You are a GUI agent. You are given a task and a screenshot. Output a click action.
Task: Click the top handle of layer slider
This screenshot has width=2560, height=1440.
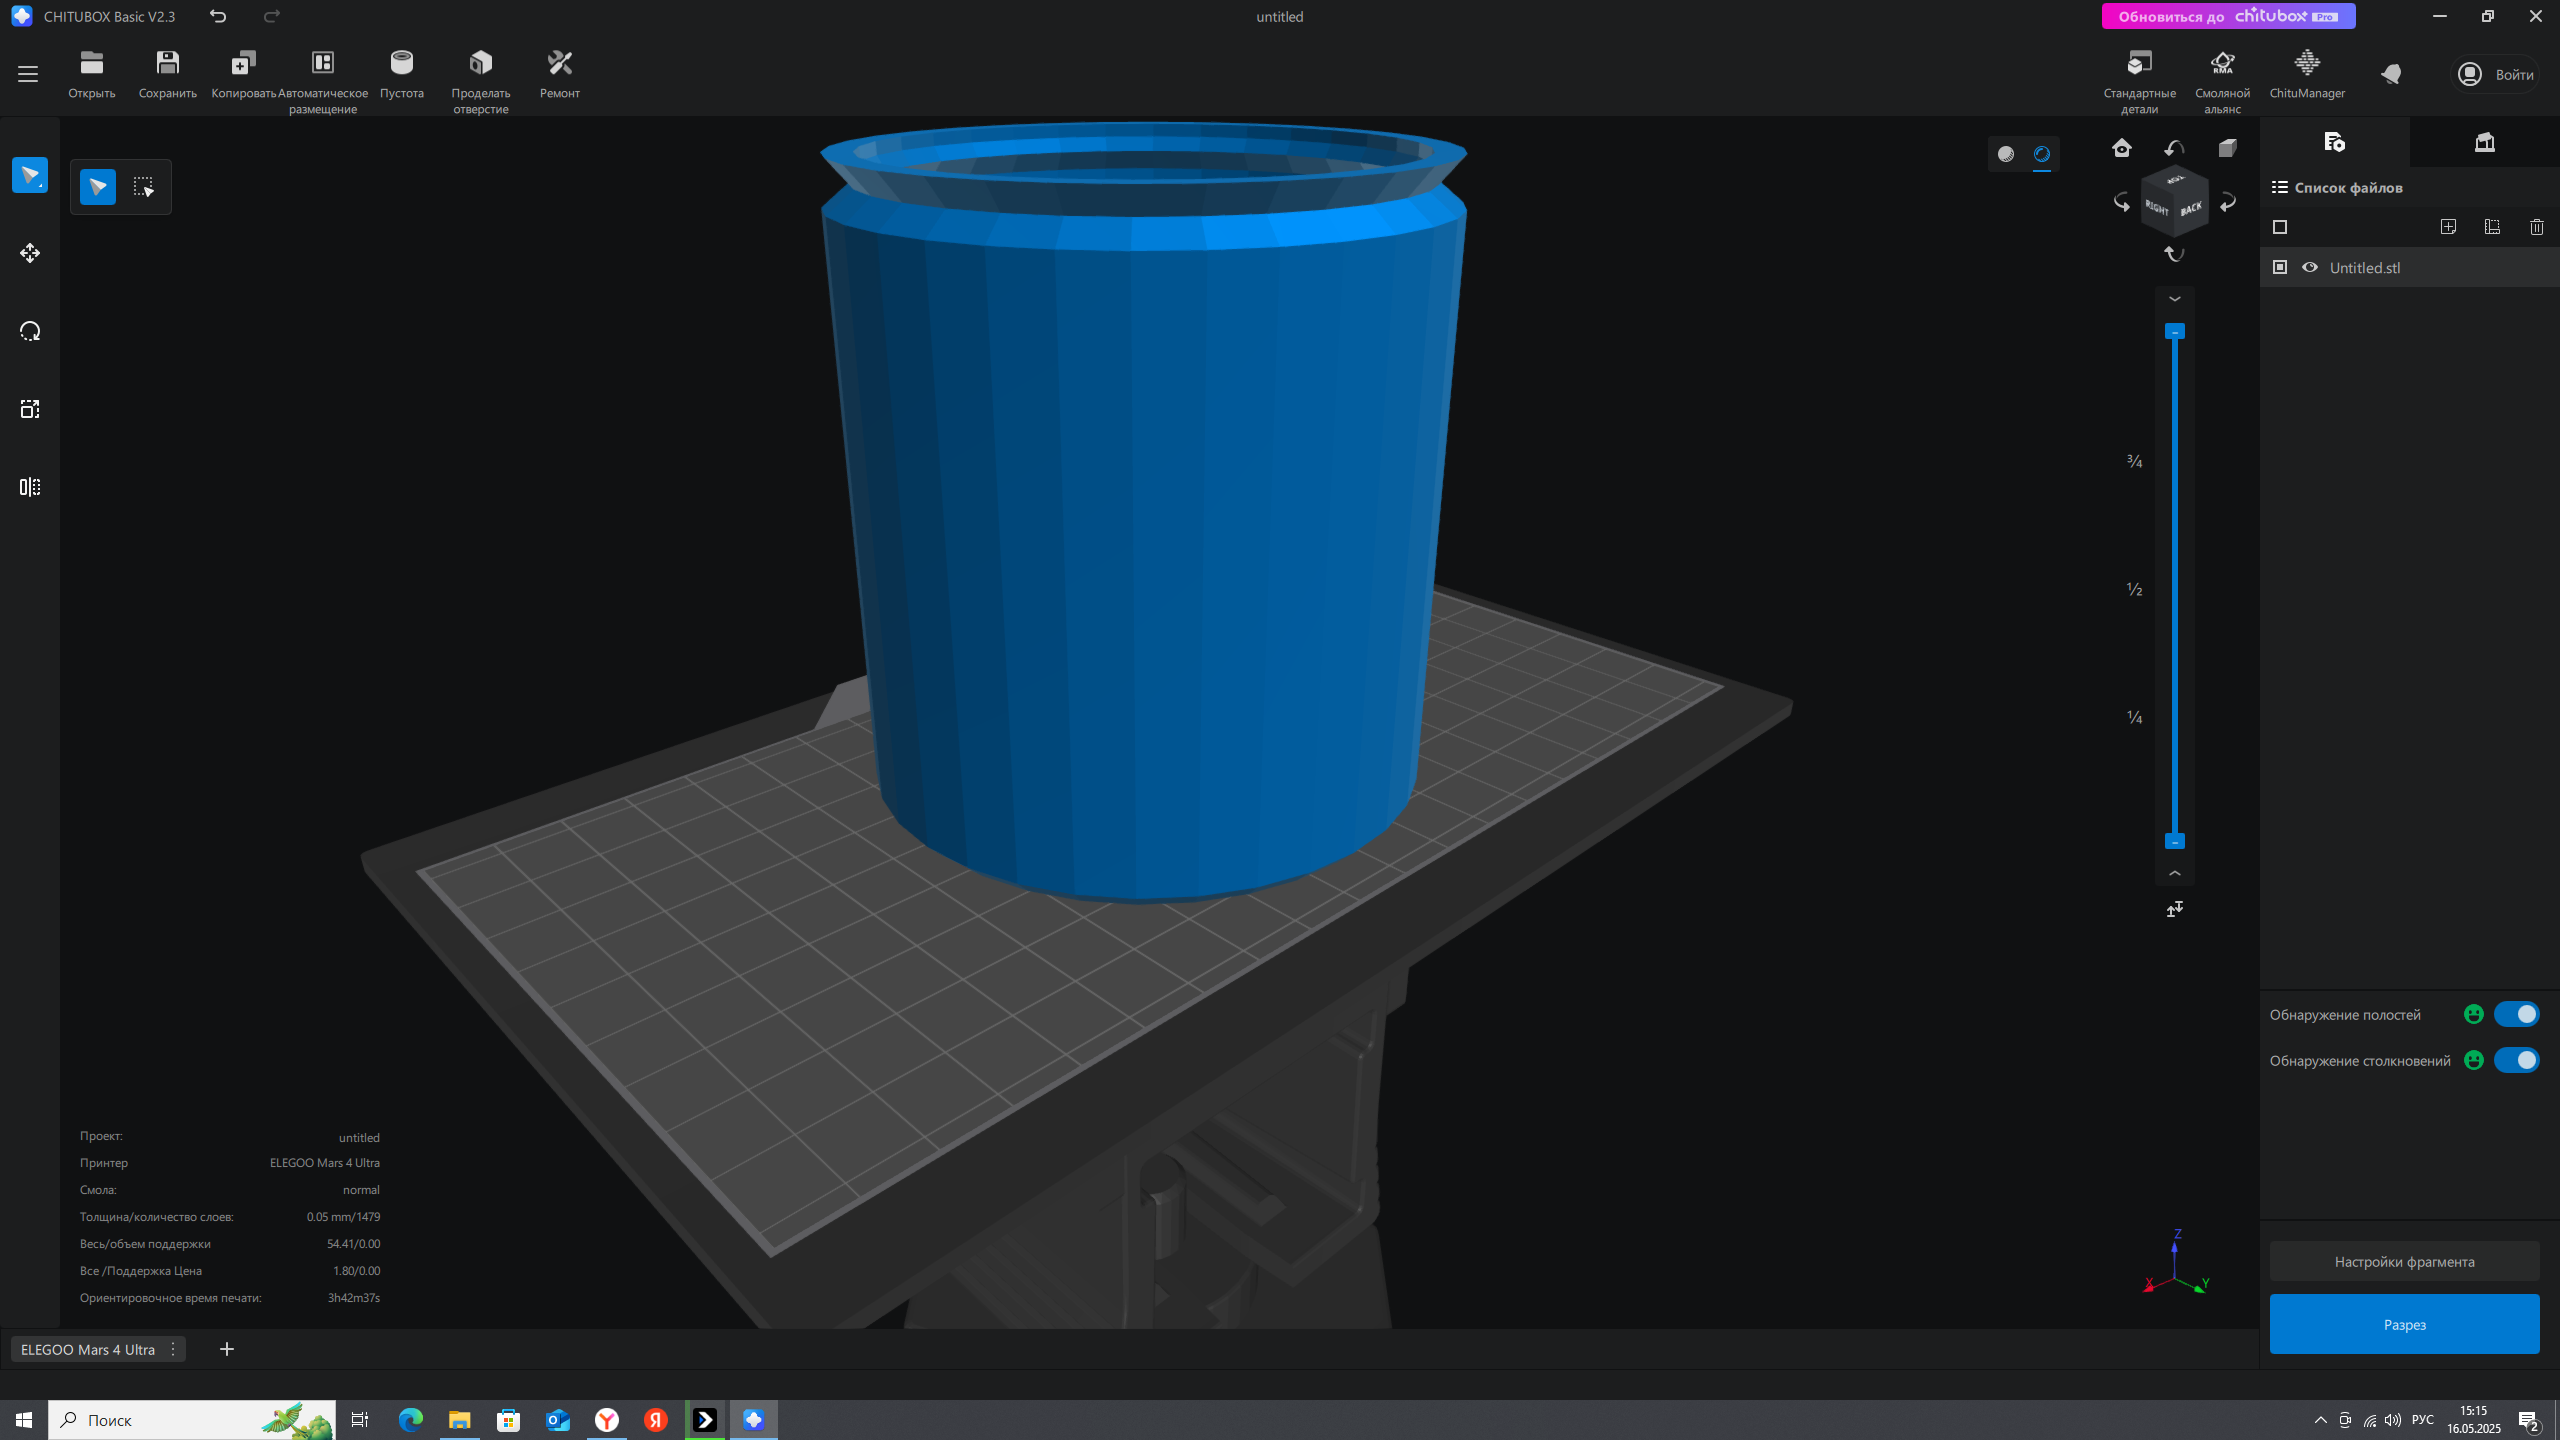(2175, 331)
